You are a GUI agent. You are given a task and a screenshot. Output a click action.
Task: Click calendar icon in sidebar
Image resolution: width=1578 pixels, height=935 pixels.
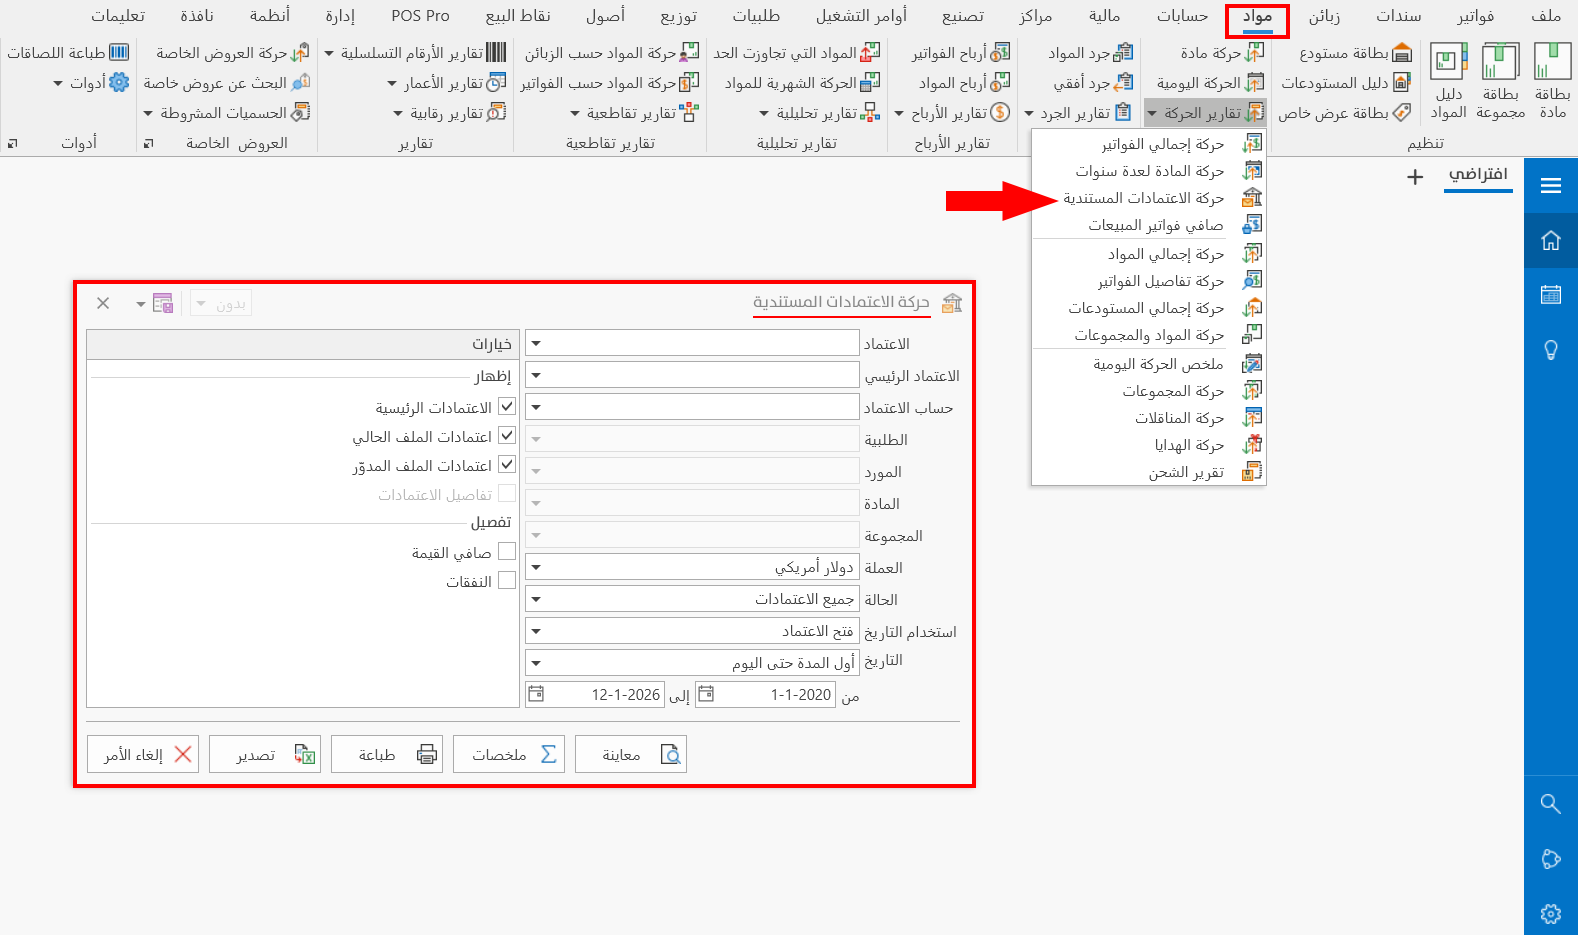pyautogui.click(x=1551, y=294)
